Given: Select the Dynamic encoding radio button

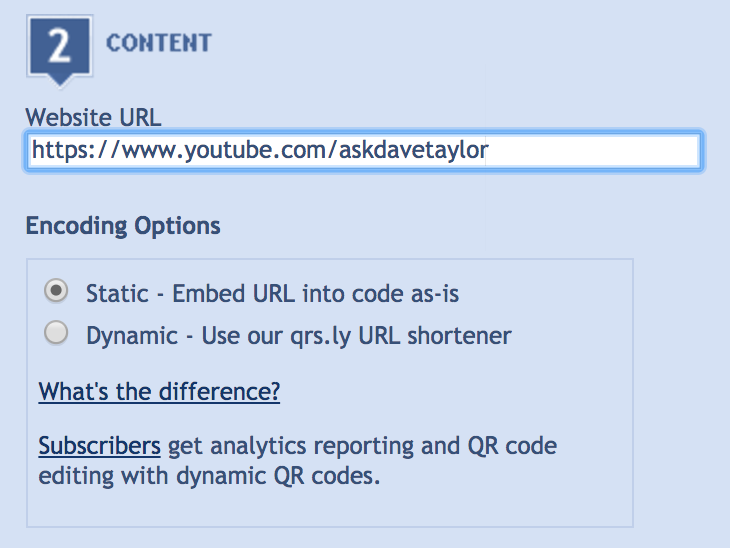Looking at the screenshot, I should click(x=56, y=333).
